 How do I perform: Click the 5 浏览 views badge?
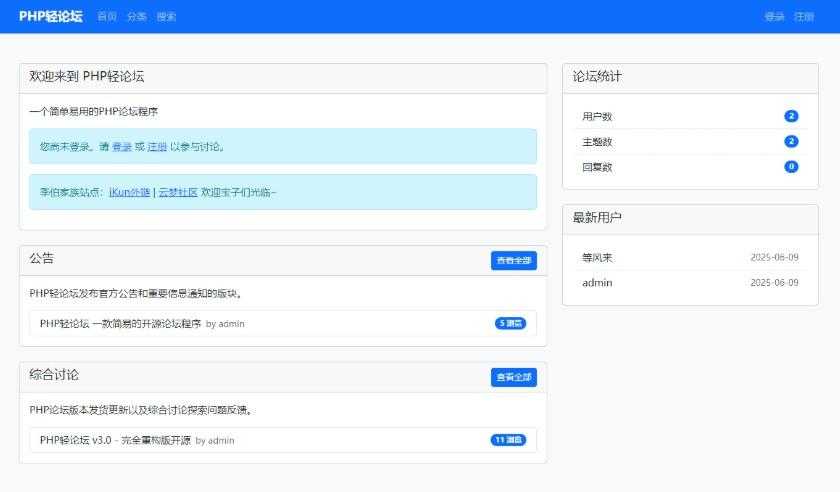(x=510, y=324)
